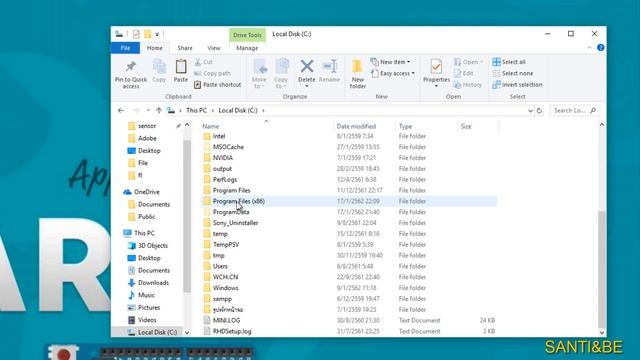640x360 pixels.
Task: Open Customize Quick Access Toolbar dropdown
Action: point(157,34)
